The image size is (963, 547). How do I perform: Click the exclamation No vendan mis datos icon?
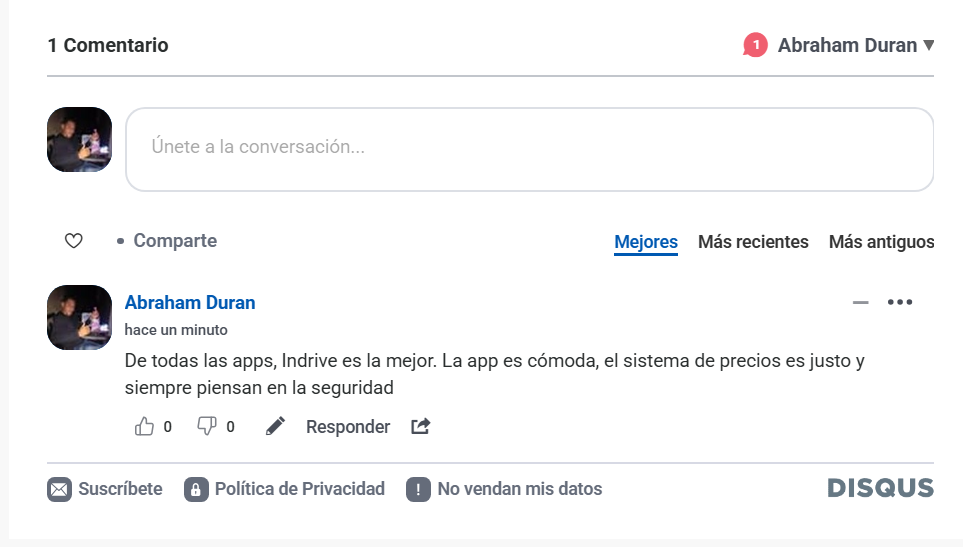(x=418, y=489)
